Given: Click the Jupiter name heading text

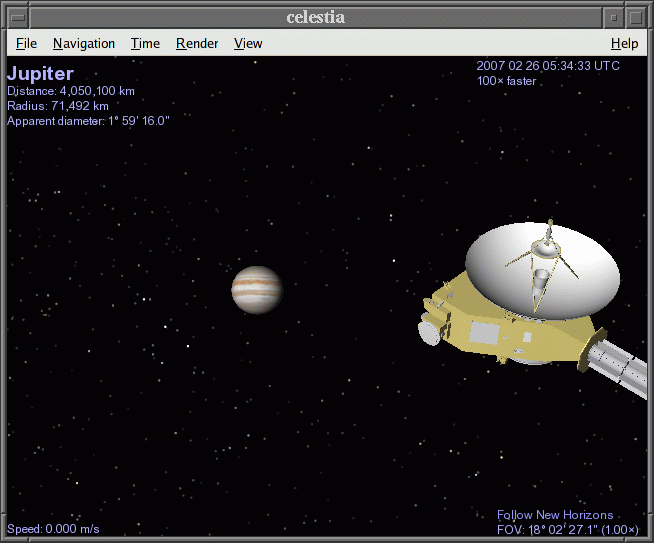Looking at the screenshot, I should (40, 74).
